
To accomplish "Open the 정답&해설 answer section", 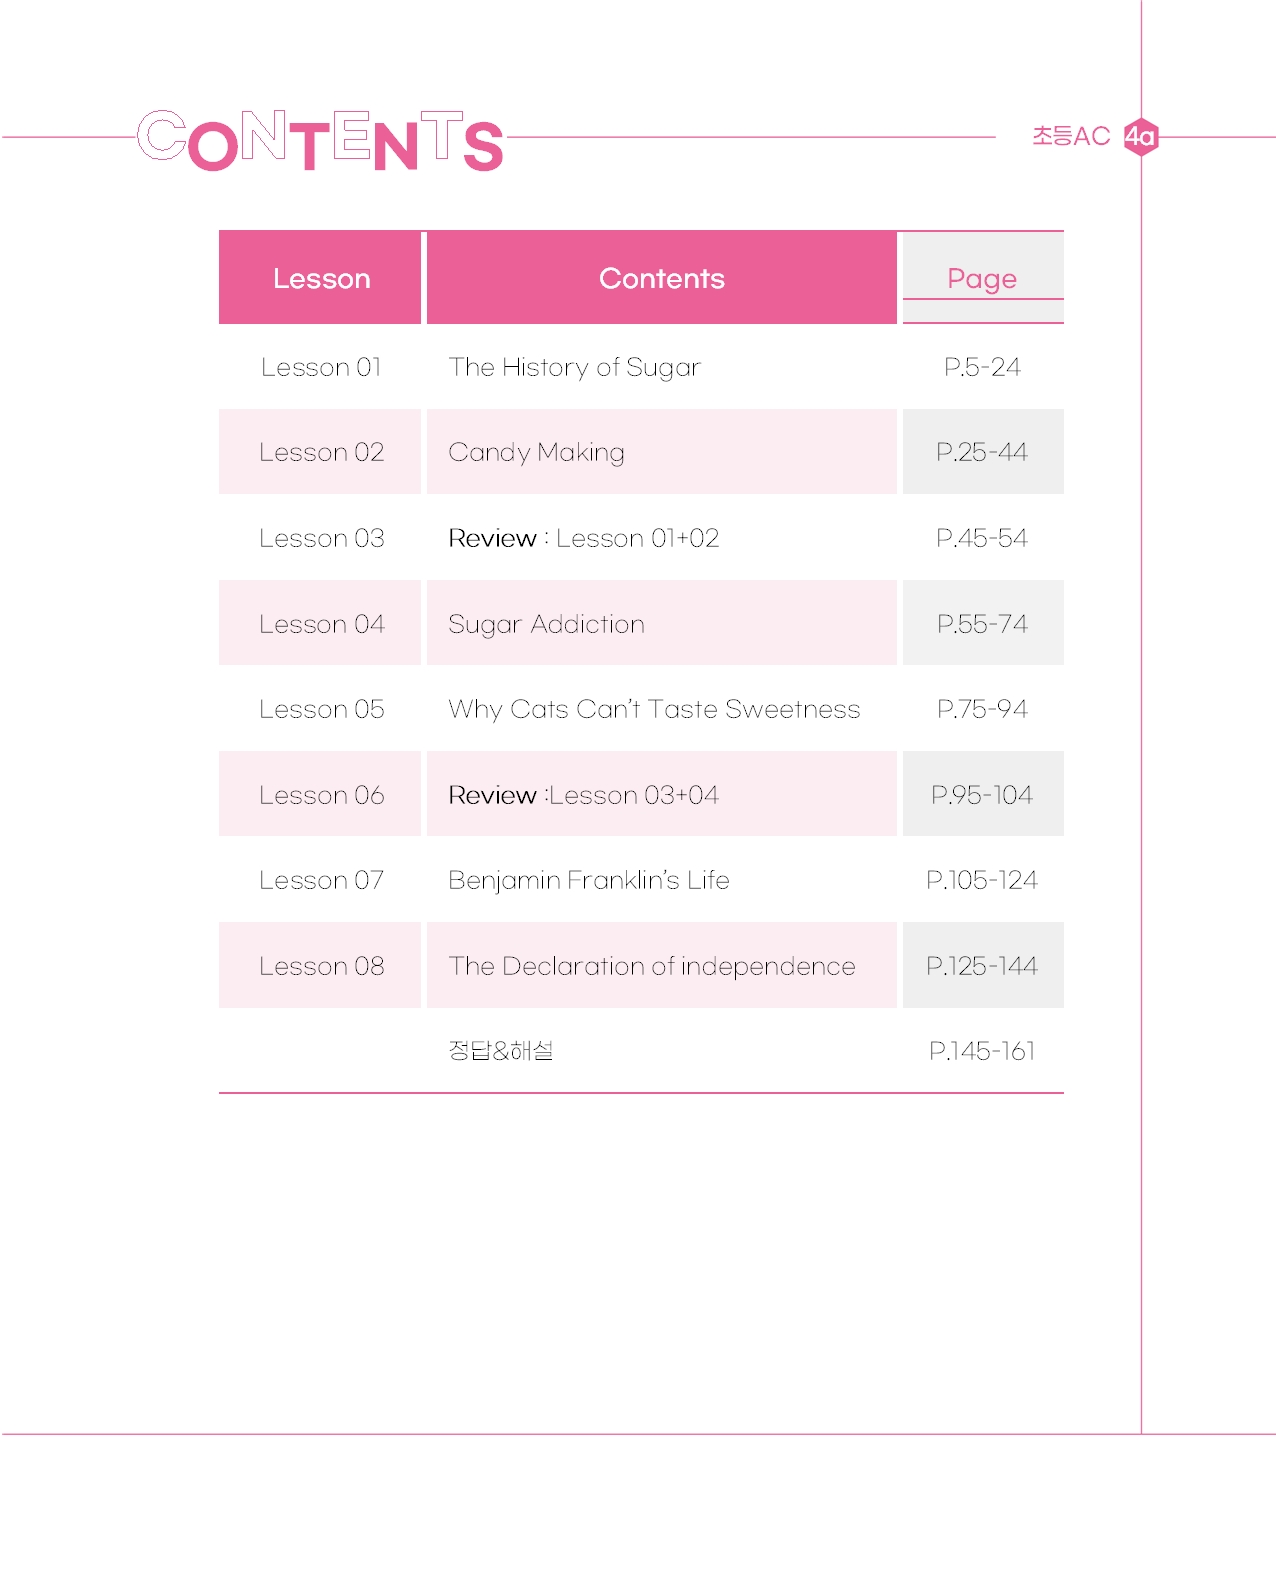I will tap(500, 1051).
